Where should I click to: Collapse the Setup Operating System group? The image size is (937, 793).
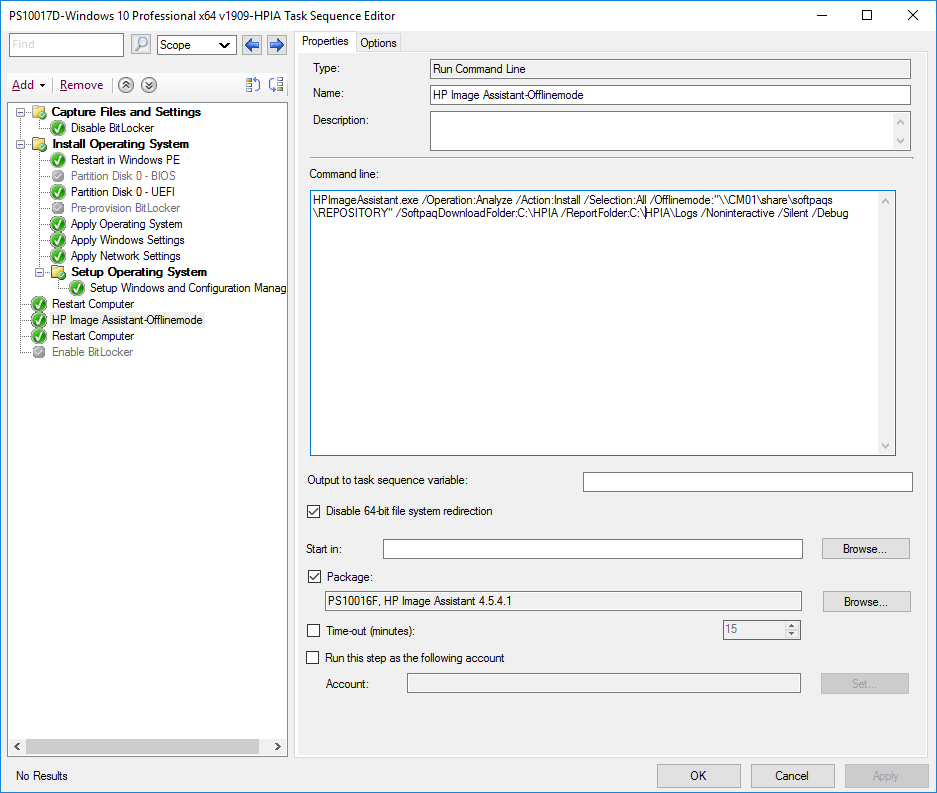click(x=39, y=272)
